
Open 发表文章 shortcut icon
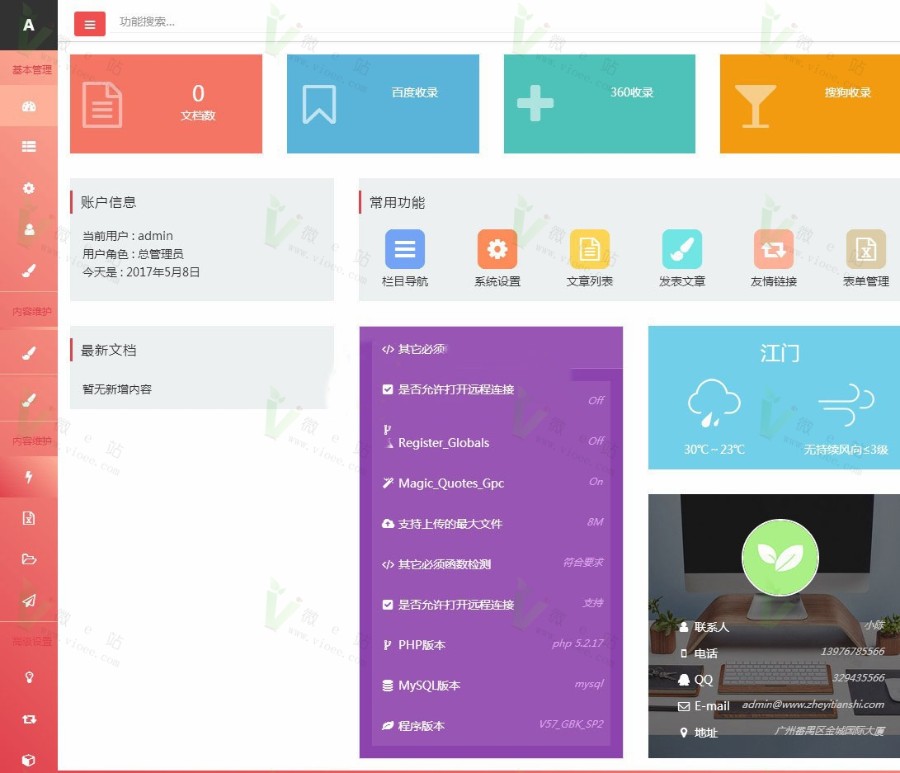[682, 248]
